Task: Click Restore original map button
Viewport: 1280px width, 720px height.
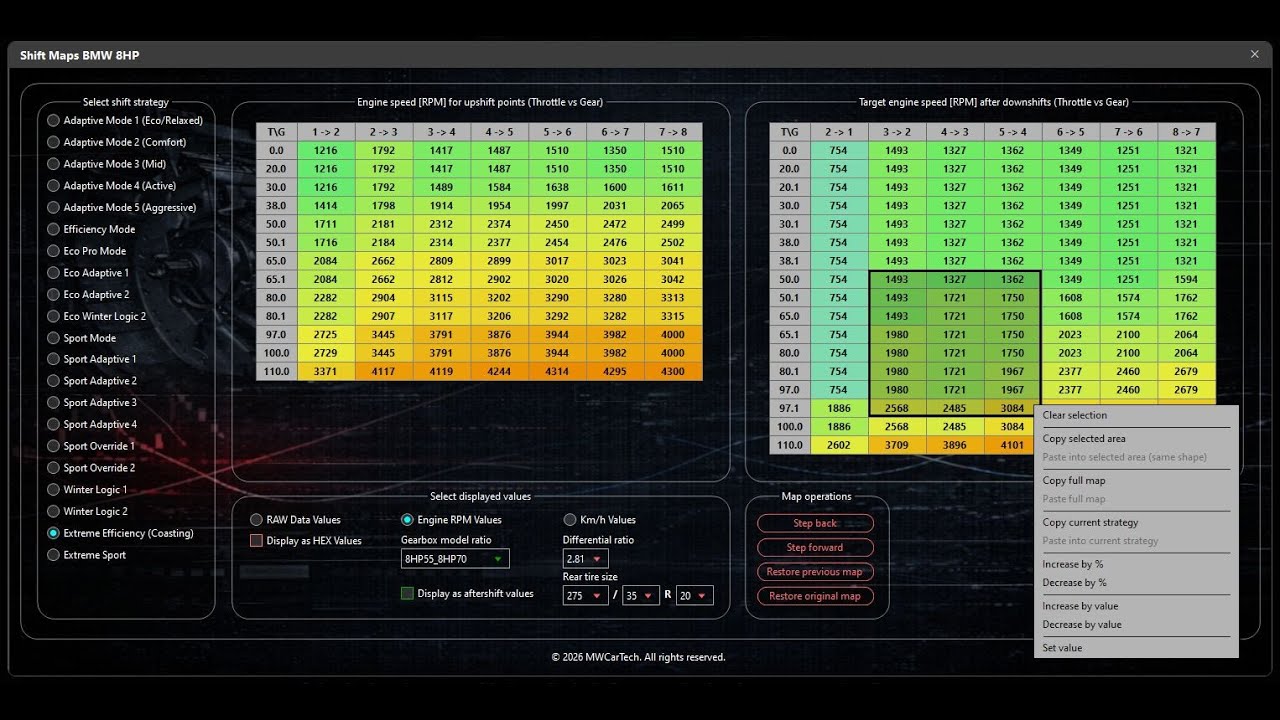Action: click(x=815, y=596)
